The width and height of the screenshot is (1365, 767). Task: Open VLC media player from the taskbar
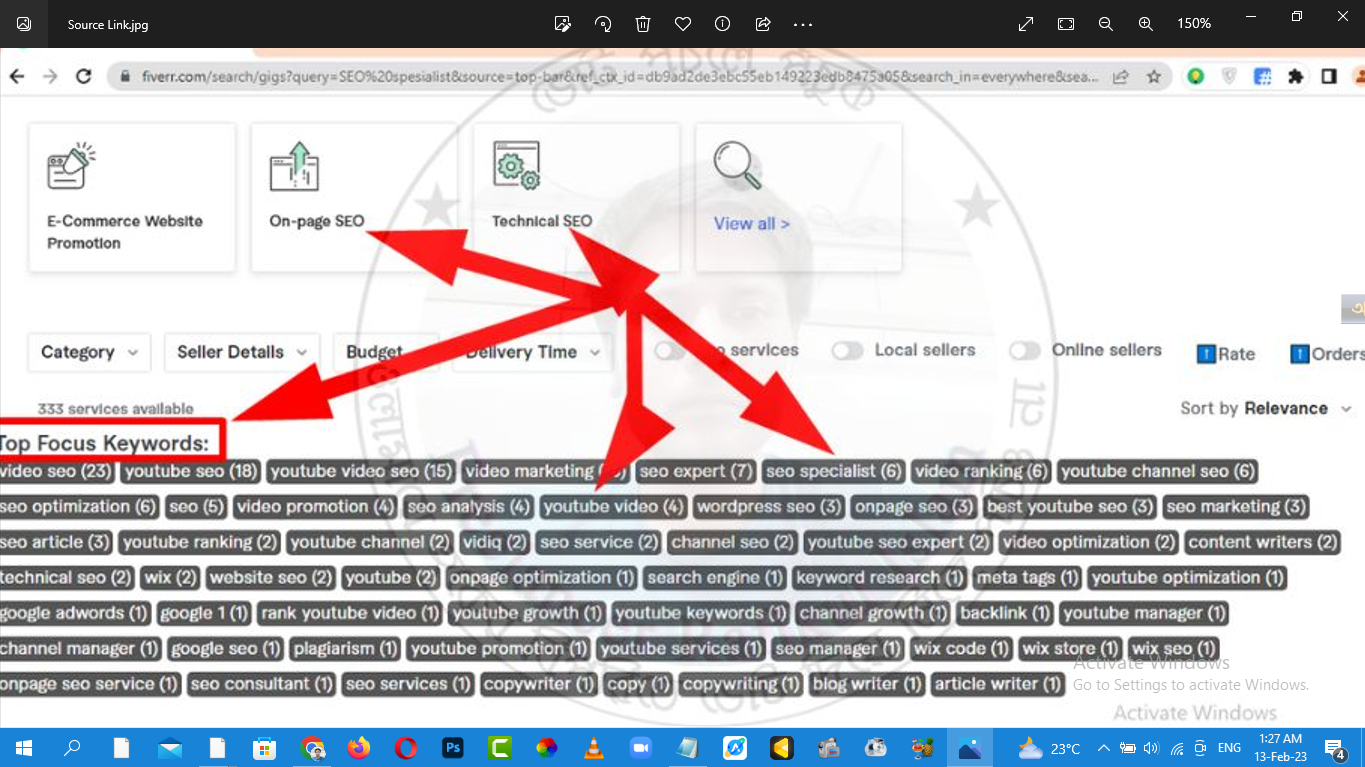tap(594, 747)
